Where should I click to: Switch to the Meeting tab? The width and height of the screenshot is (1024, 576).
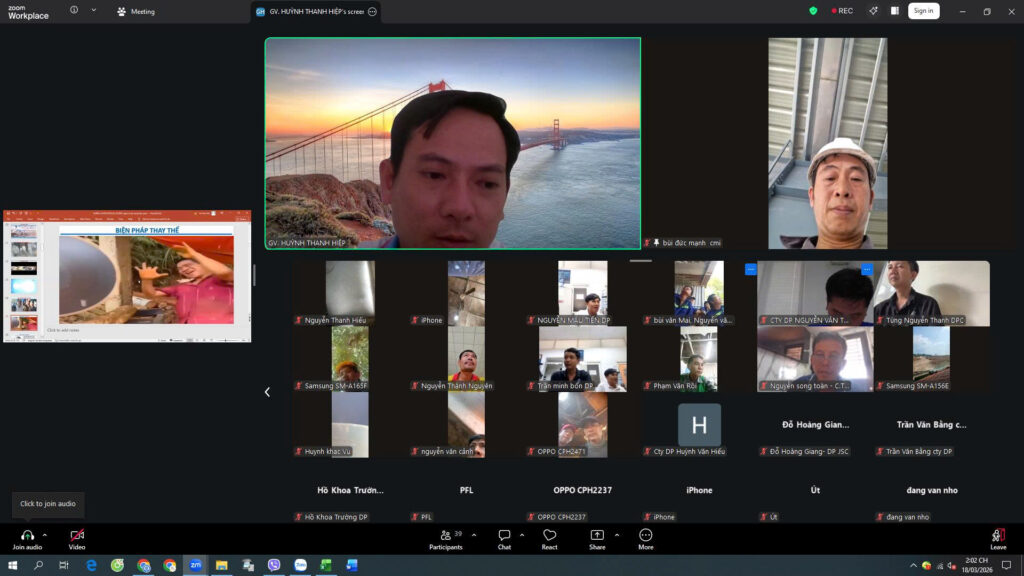tap(136, 12)
